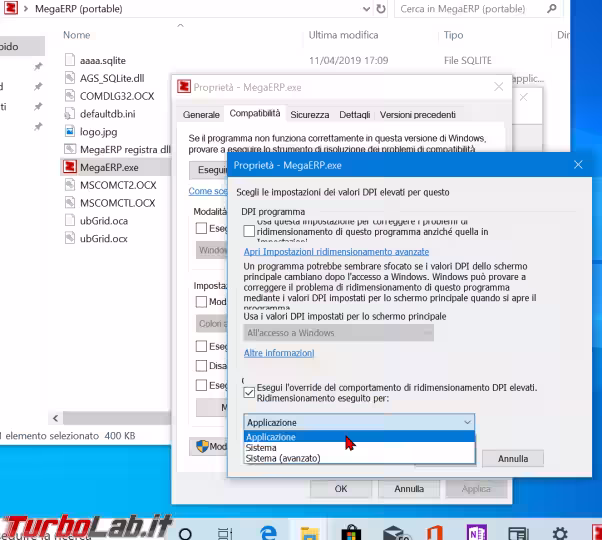Viewport: 602px width, 540px height.
Task: Select the aaaa.sqlite file icon
Action: tap(69, 60)
